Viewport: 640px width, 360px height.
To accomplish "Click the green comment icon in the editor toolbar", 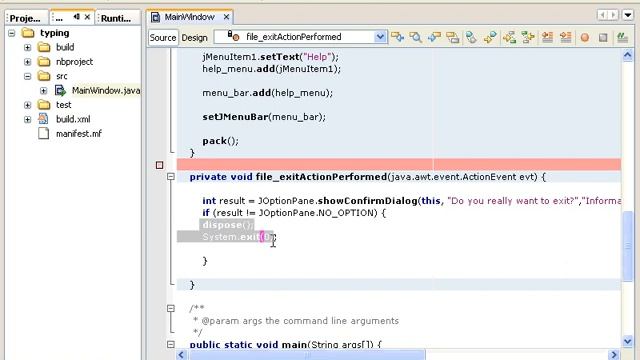I will [622, 38].
